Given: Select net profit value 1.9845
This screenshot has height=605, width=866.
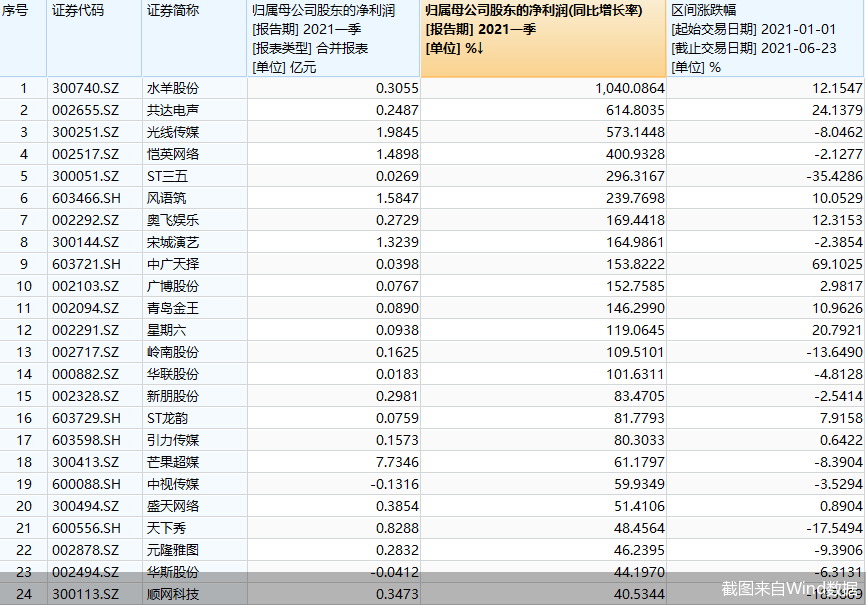Looking at the screenshot, I should (x=397, y=133).
